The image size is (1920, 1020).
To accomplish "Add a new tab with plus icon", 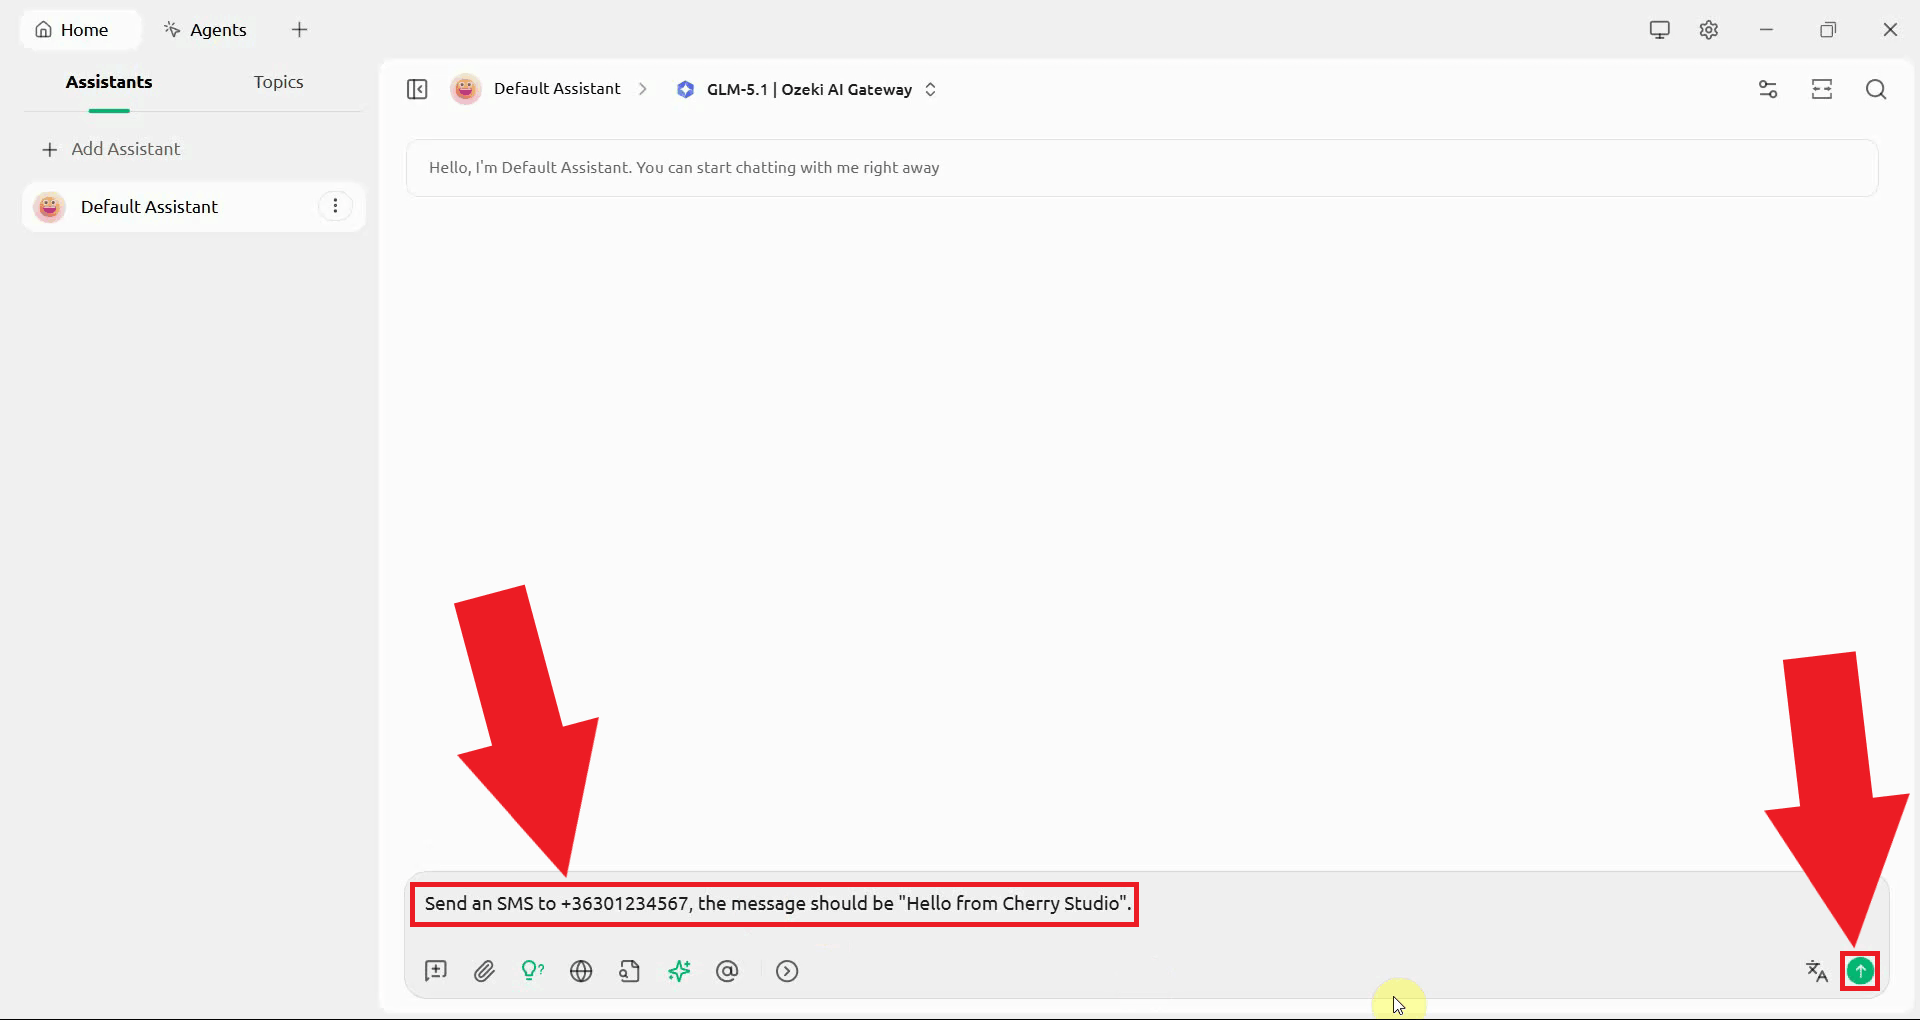I will [x=299, y=30].
